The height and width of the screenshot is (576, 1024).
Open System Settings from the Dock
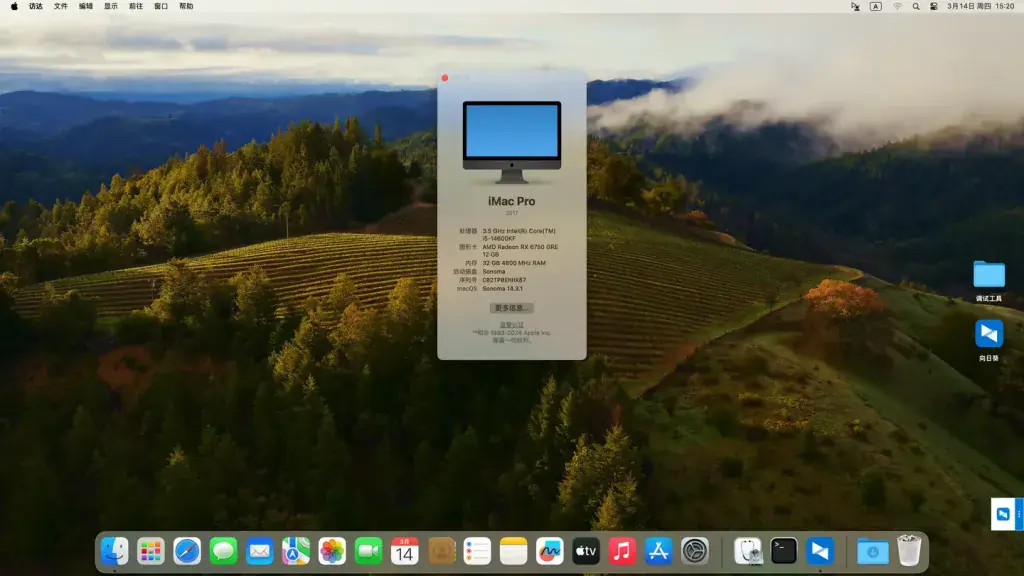click(x=695, y=551)
